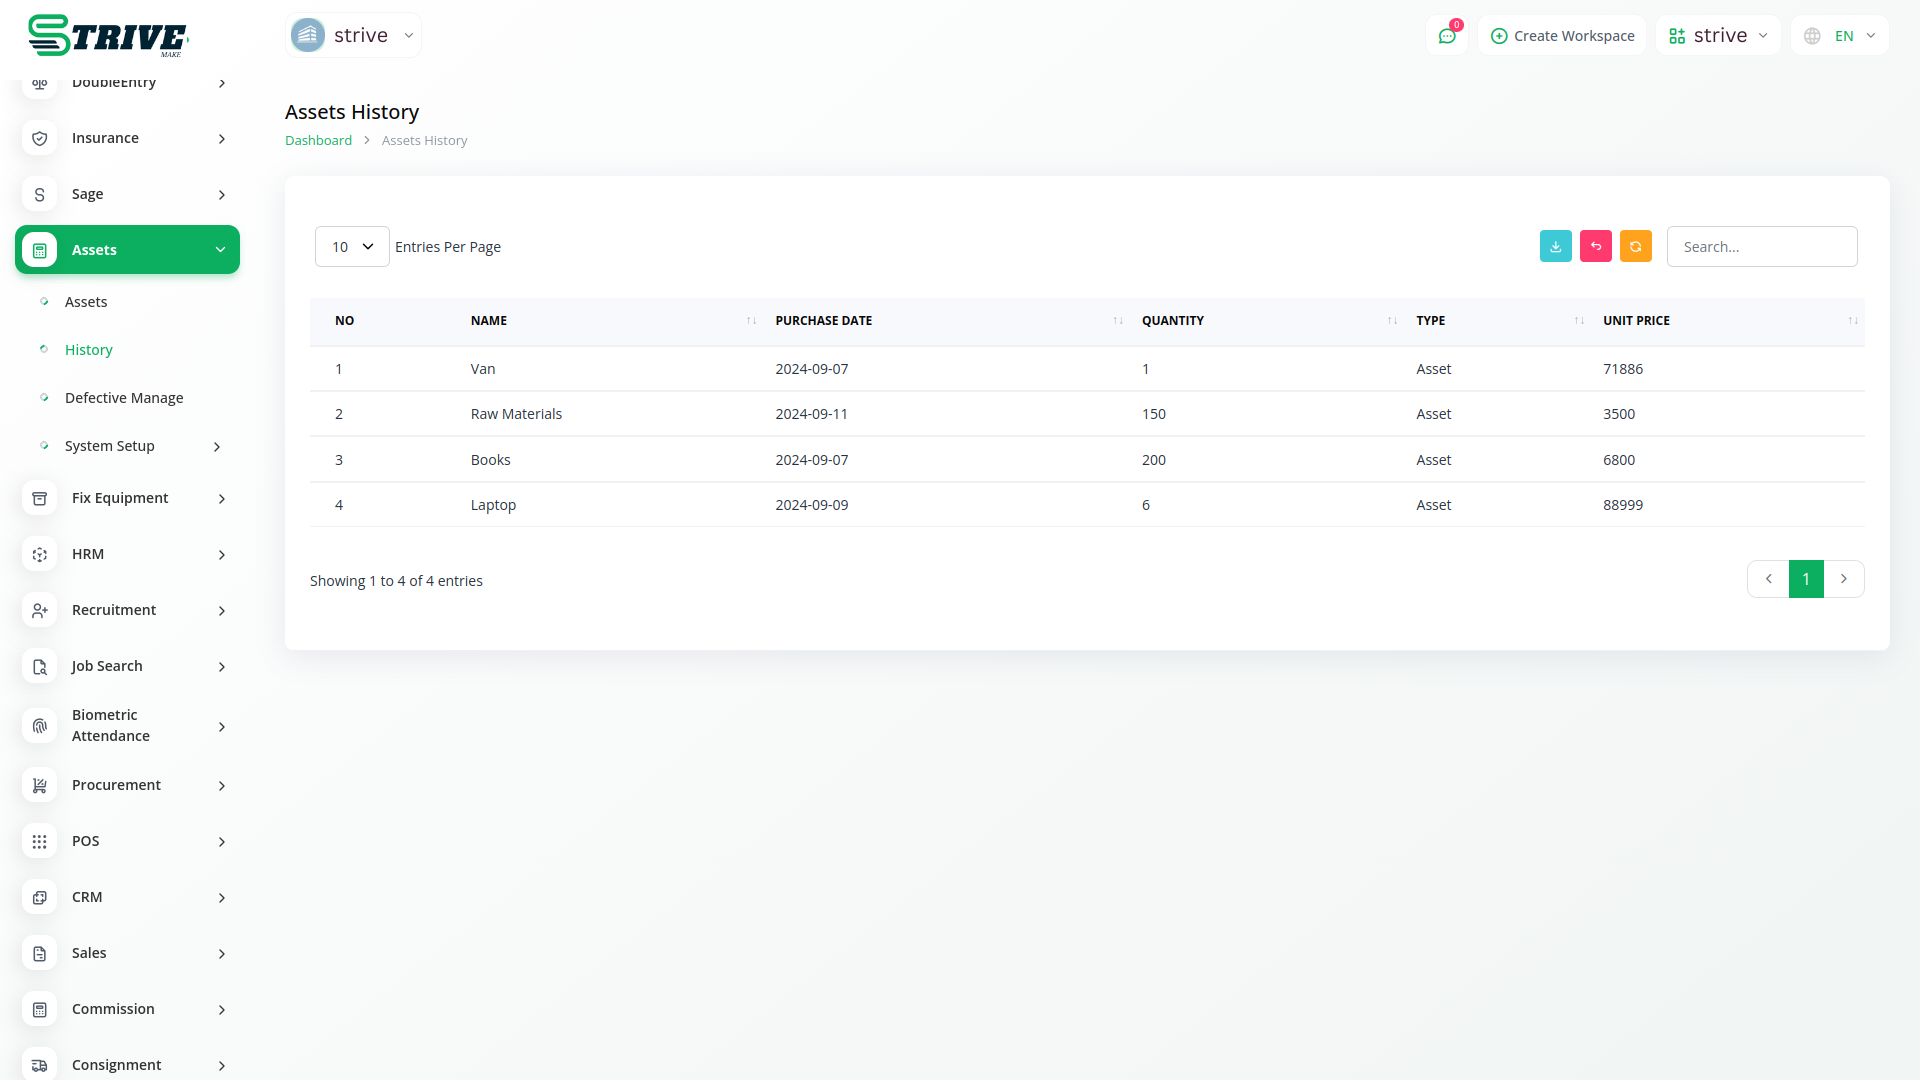This screenshot has width=1920, height=1080.
Task: Open the Defective Manage submenu item
Action: point(124,398)
